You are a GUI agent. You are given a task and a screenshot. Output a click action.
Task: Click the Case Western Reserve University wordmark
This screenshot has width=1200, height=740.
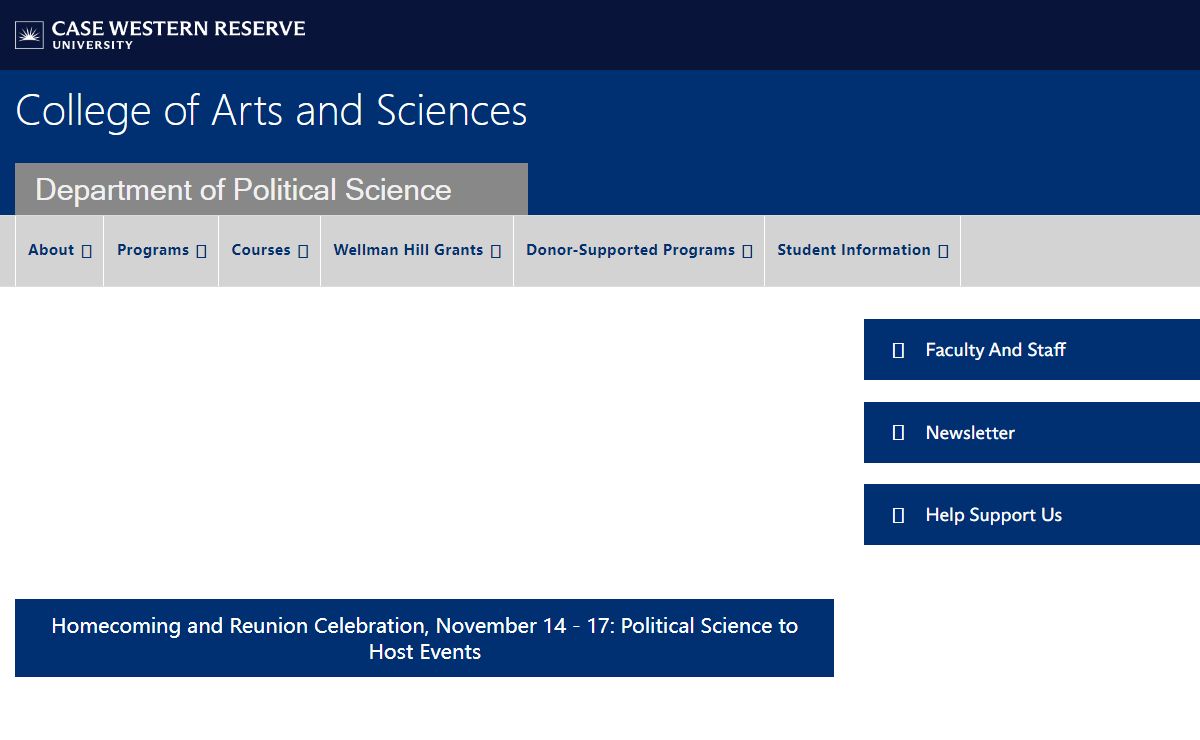pyautogui.click(x=179, y=34)
